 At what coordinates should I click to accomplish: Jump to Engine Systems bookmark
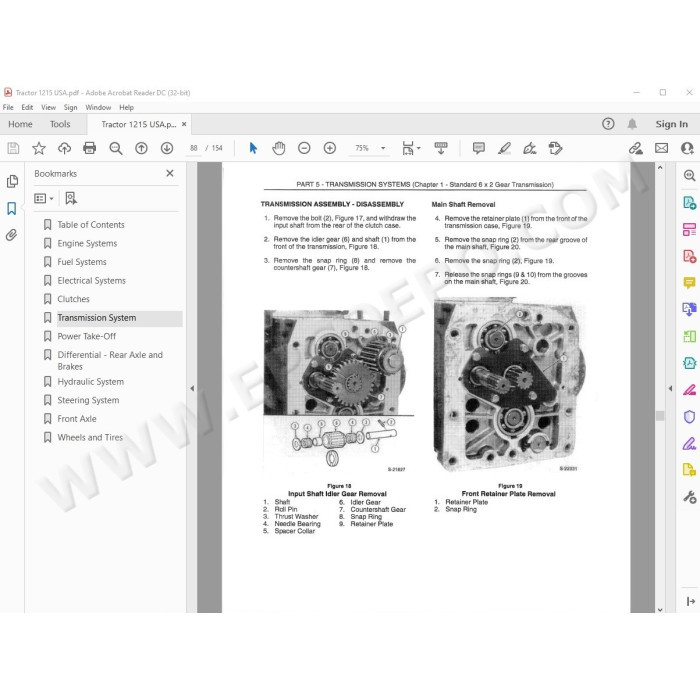point(88,243)
